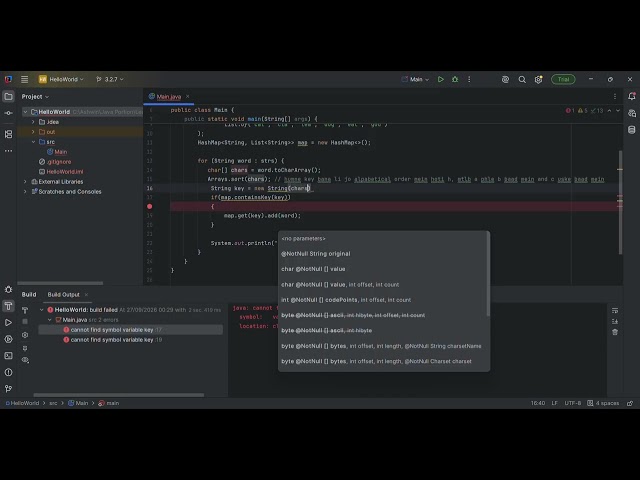Close the Main.java editor tab
640x480 pixels.
(188, 97)
